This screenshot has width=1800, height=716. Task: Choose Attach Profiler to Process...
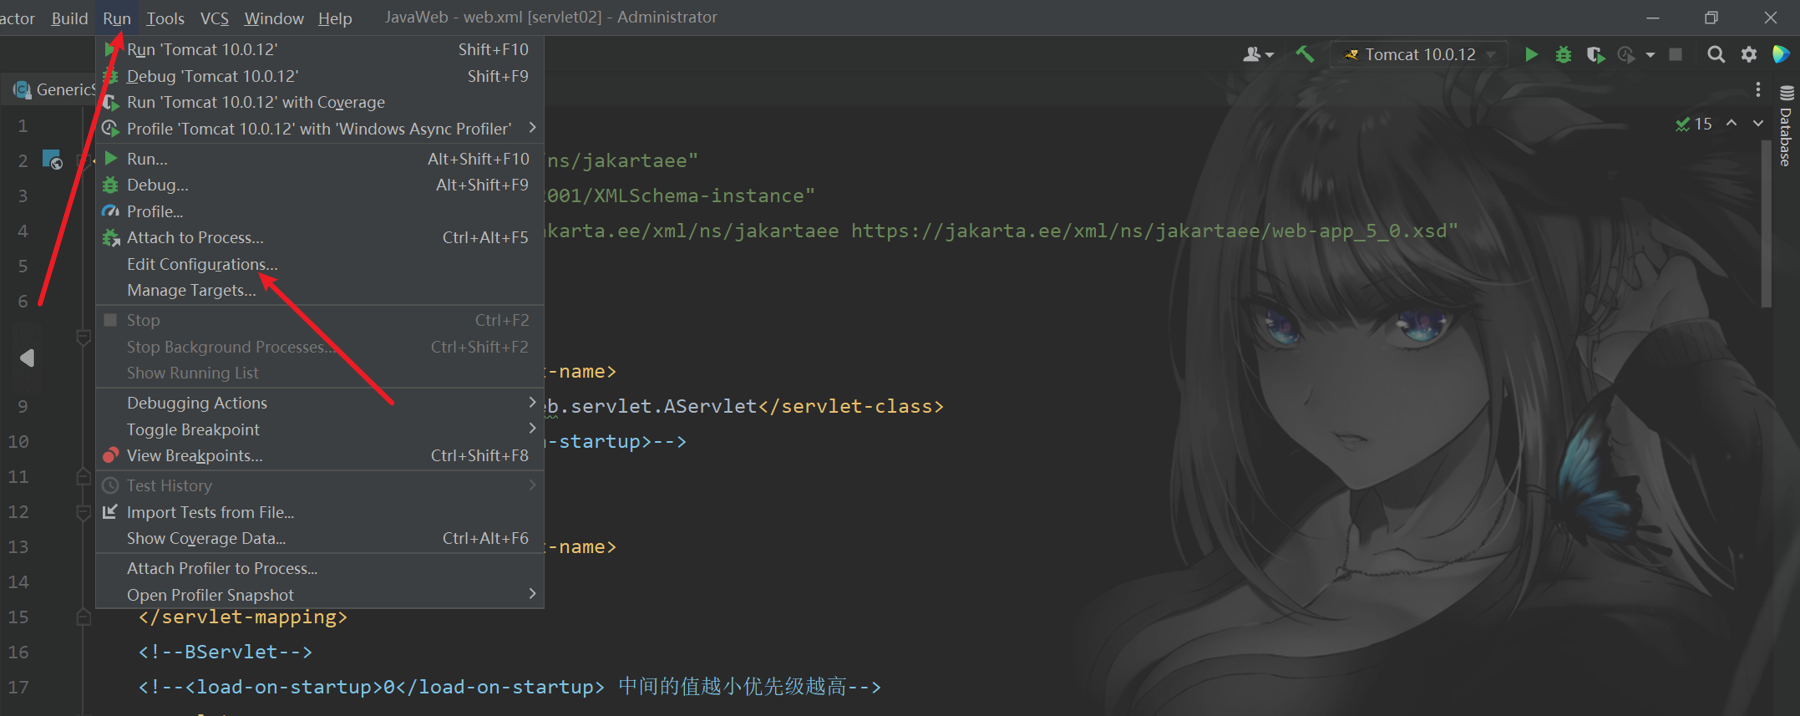tap(320, 568)
